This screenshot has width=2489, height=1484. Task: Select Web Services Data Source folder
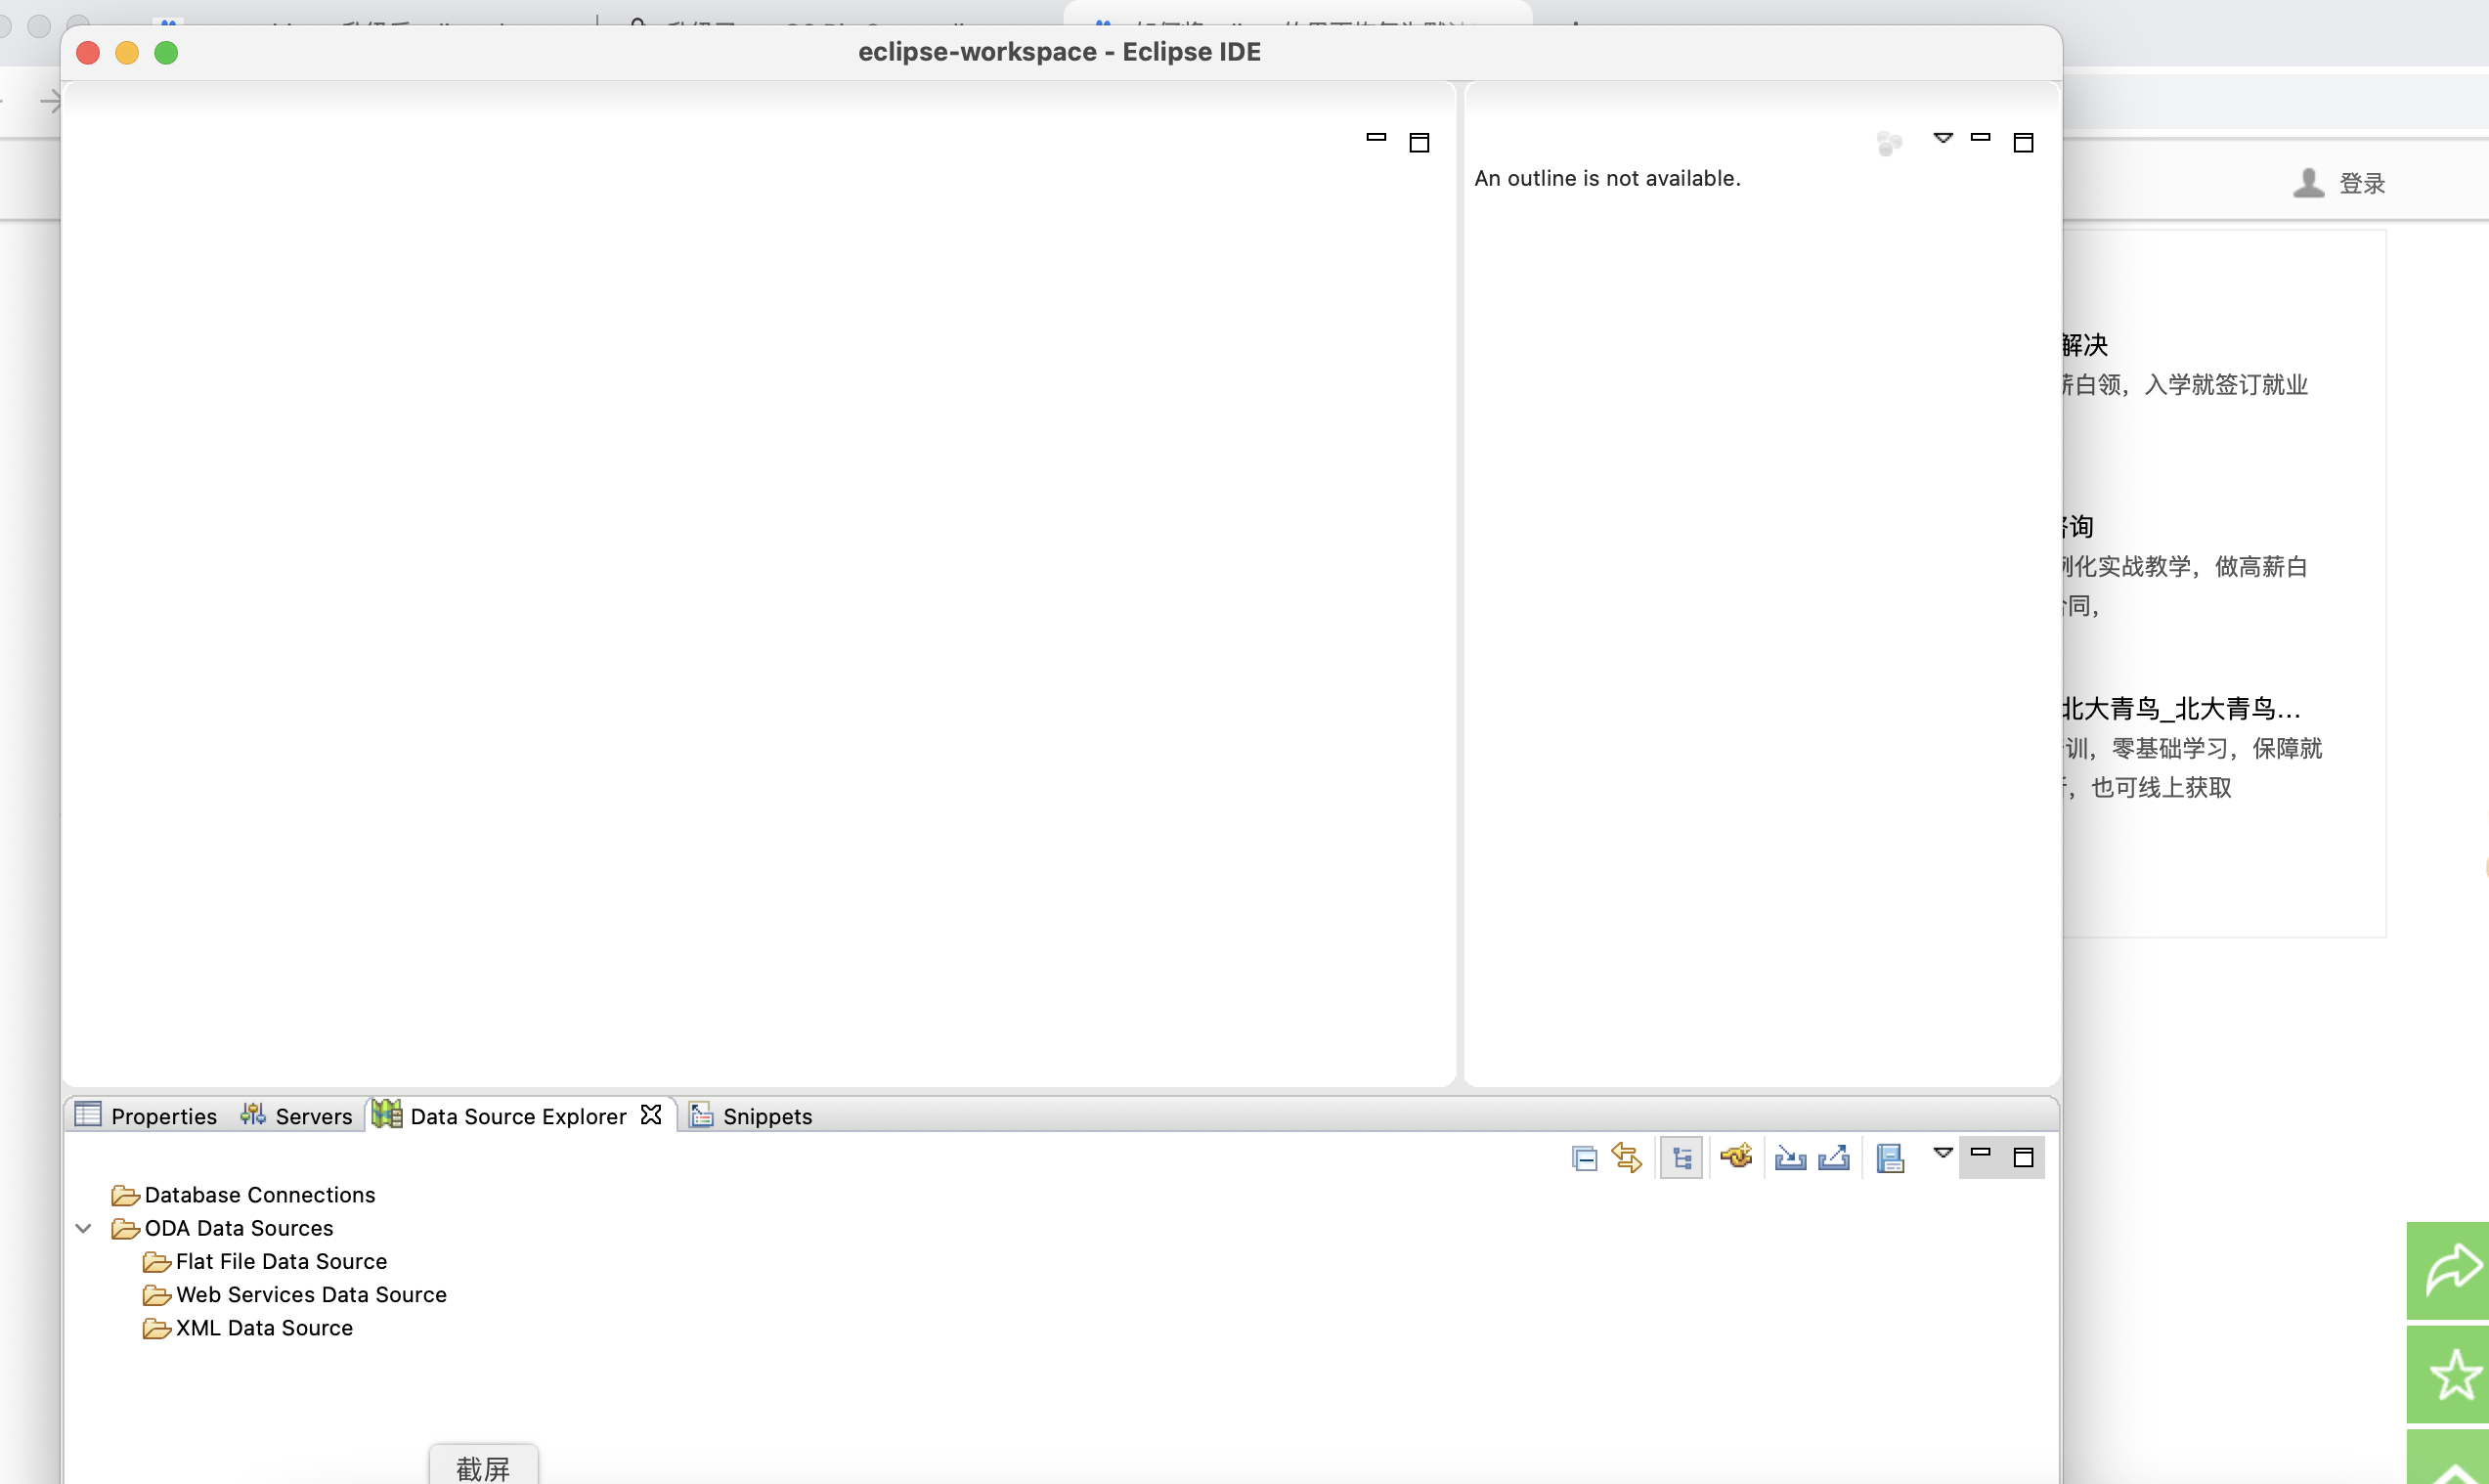pyautogui.click(x=294, y=1295)
